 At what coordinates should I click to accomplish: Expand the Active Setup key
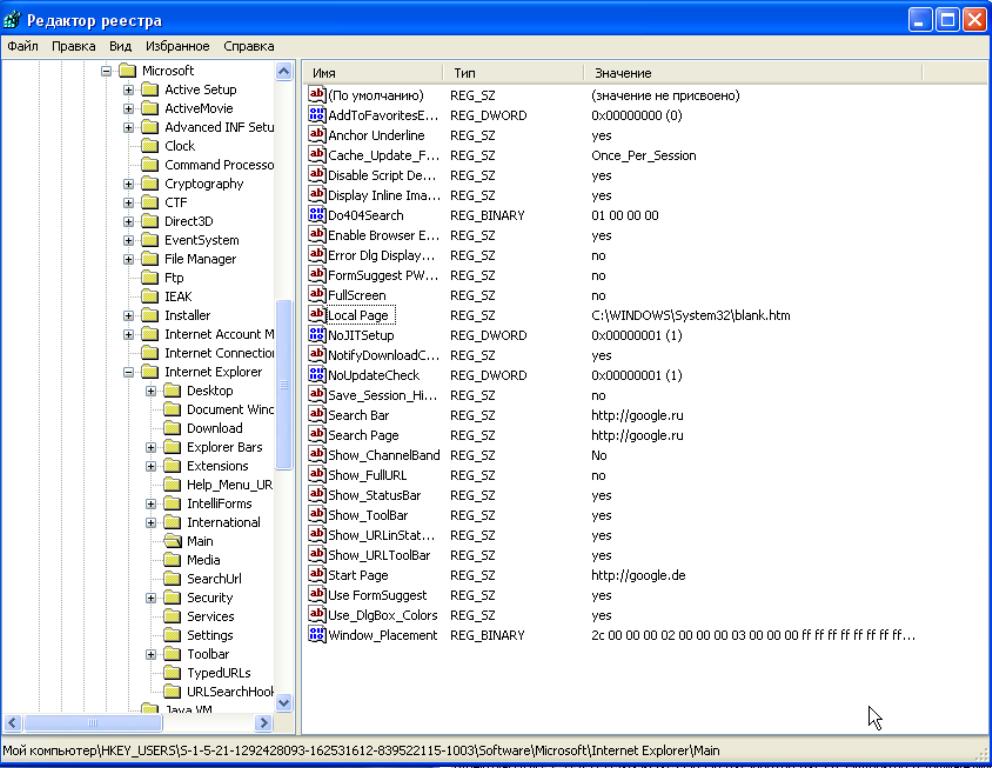pyautogui.click(x=128, y=90)
